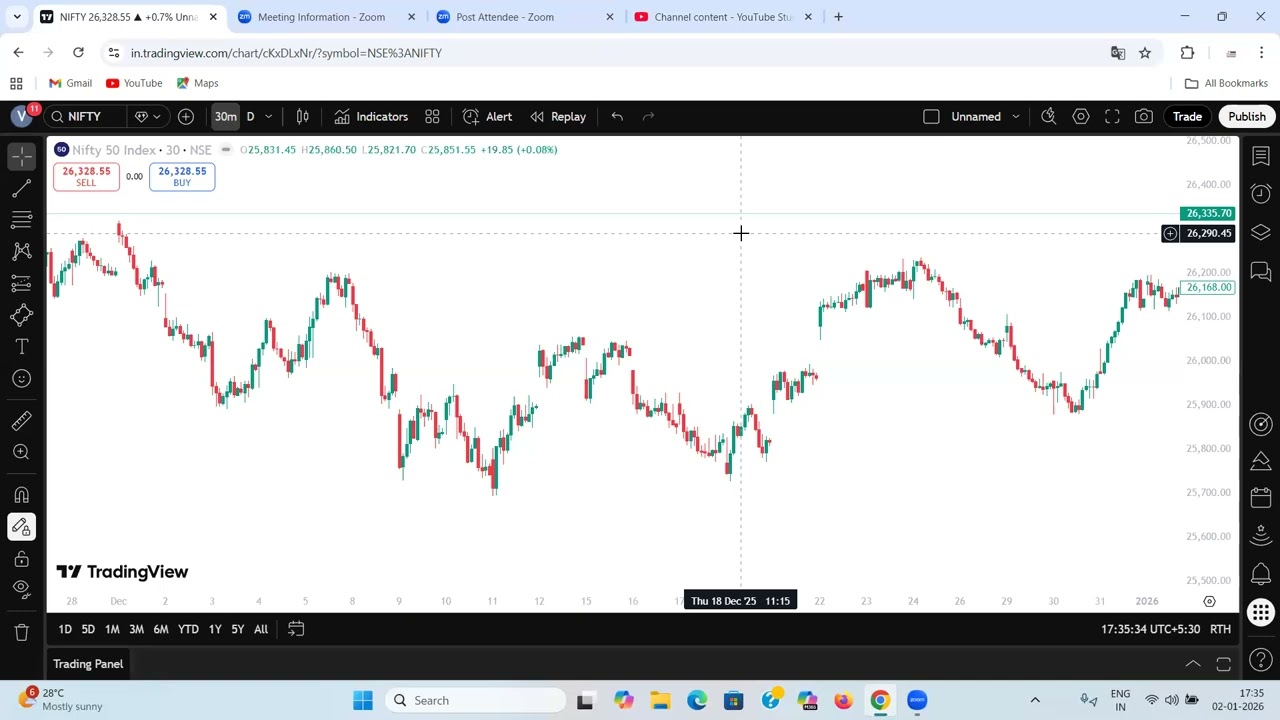Open the Fibonacci retracement tools
The width and height of the screenshot is (1280, 720).
[21, 219]
